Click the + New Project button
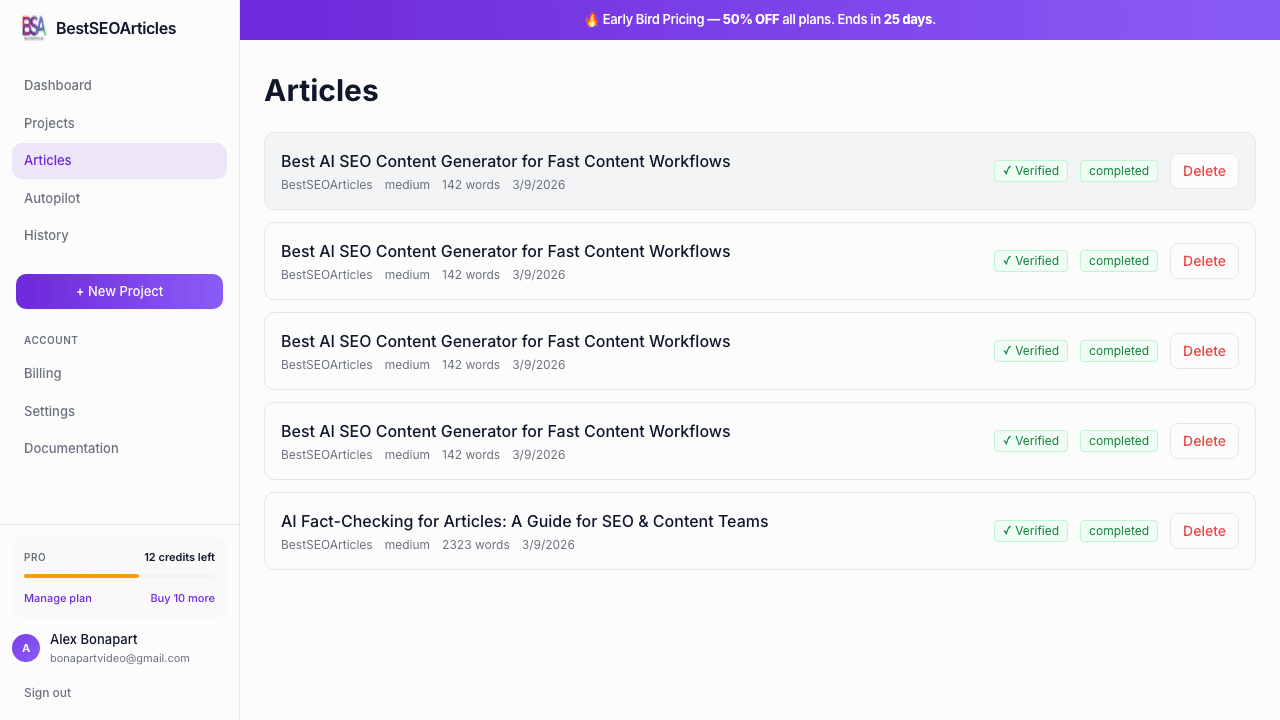Screen dimensions: 1280x720 point(119,291)
